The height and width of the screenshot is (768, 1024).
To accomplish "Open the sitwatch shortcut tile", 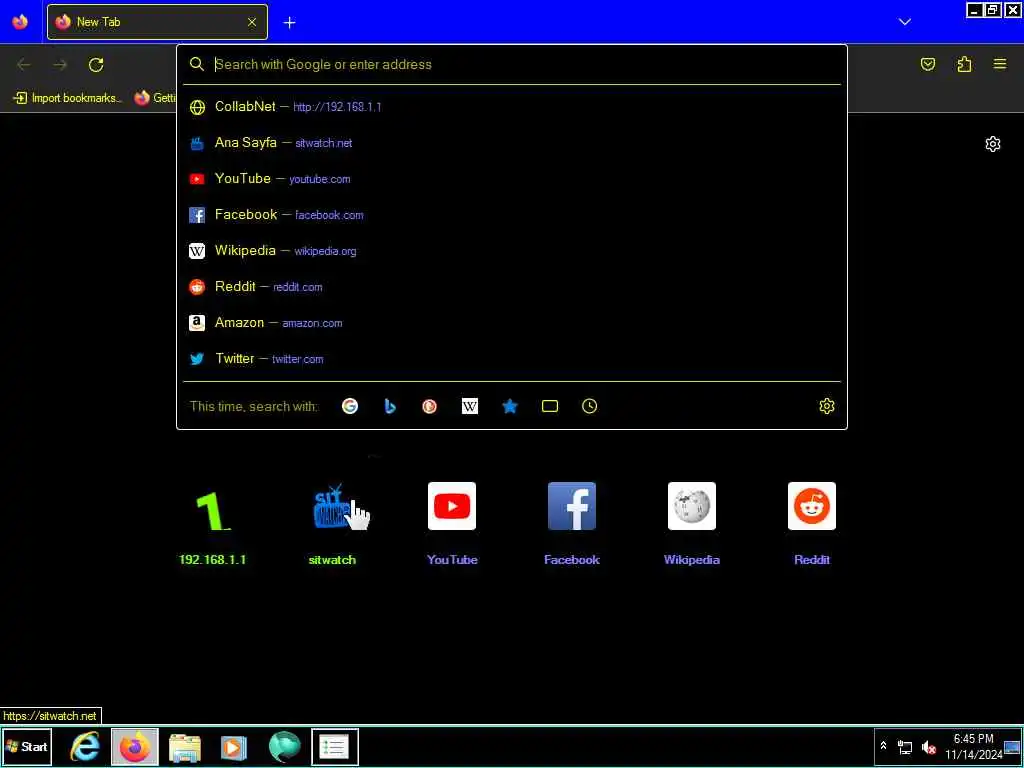I will click(332, 522).
